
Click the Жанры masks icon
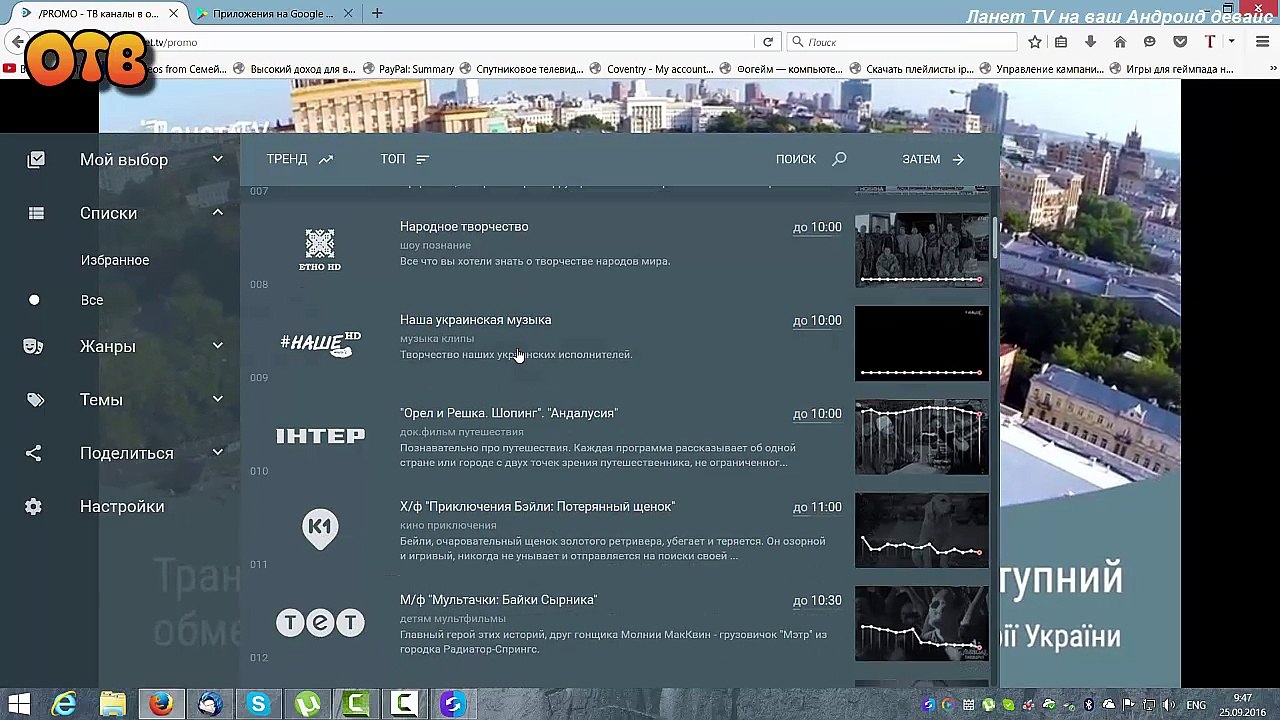[x=34, y=346]
